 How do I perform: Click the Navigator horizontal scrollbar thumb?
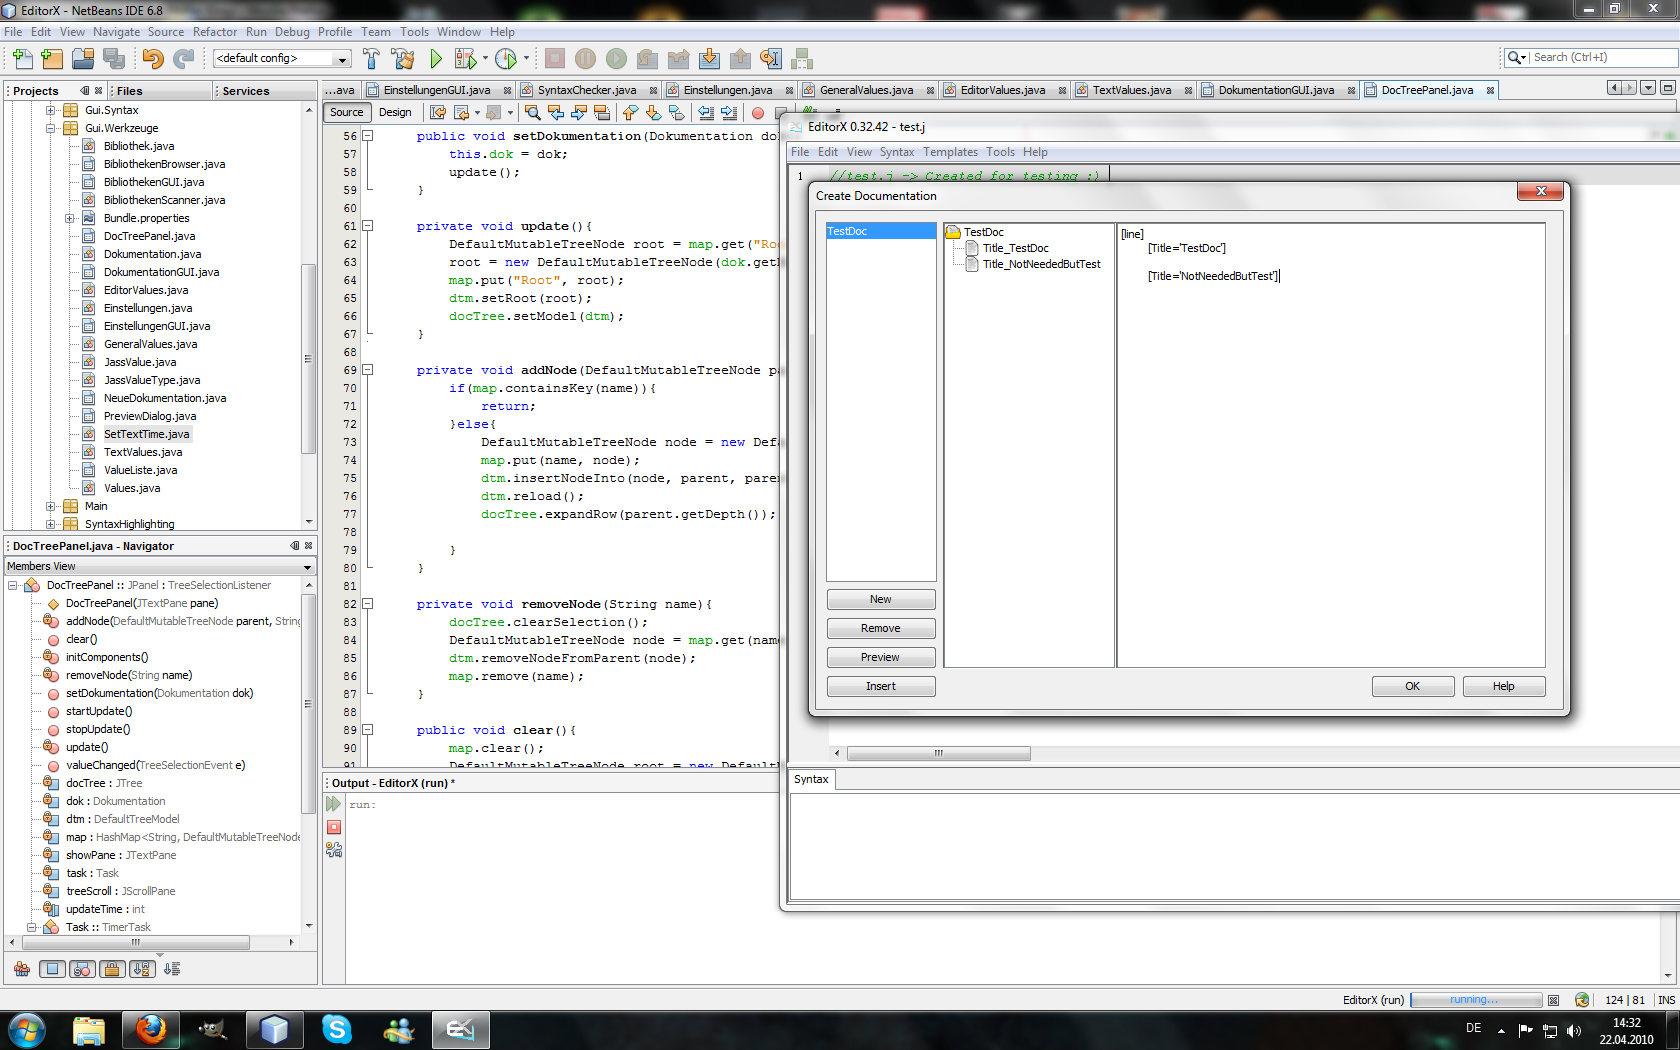(136, 942)
